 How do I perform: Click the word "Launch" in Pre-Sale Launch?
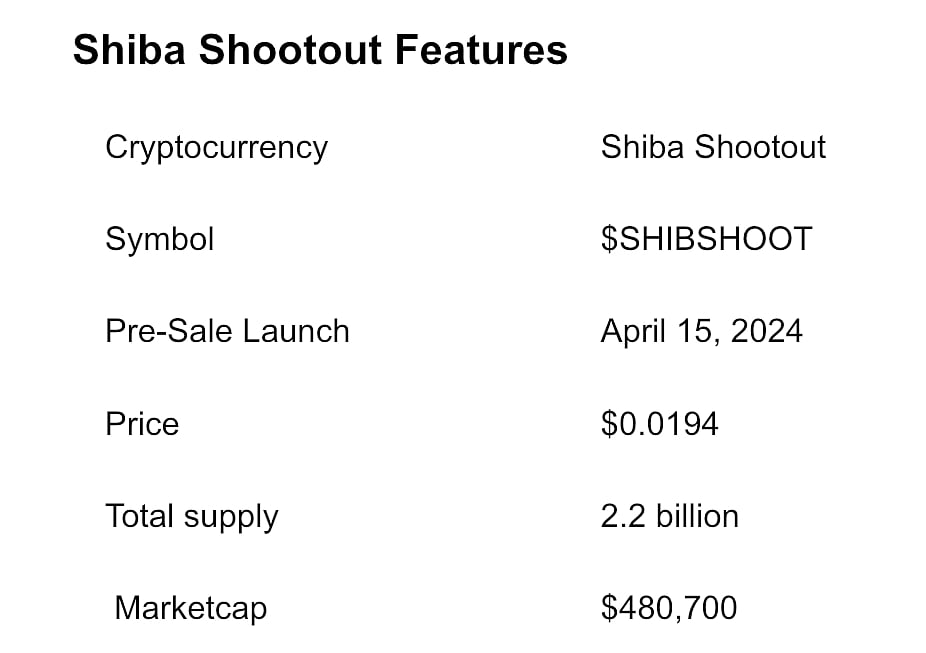pos(296,331)
